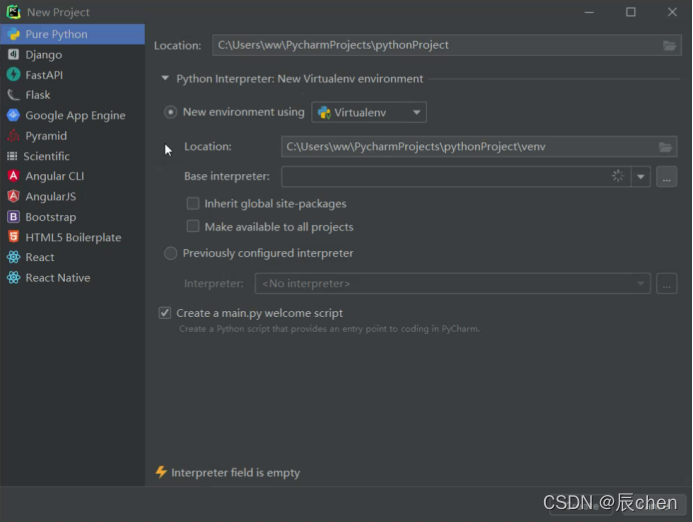Screen dimensions: 693x522
Task: Maximize the New Project window
Action: (x=631, y=12)
